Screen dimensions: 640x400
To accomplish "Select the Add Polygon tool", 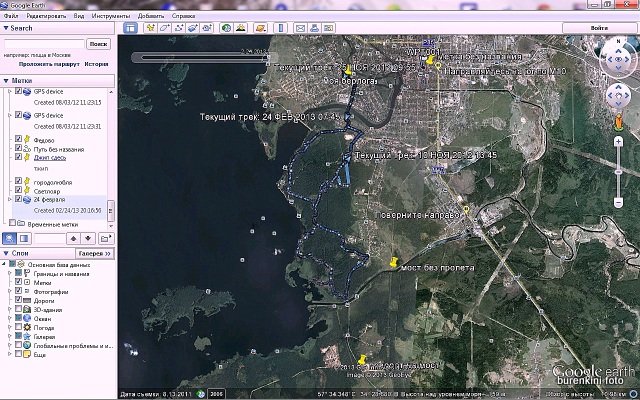I will click(164, 28).
